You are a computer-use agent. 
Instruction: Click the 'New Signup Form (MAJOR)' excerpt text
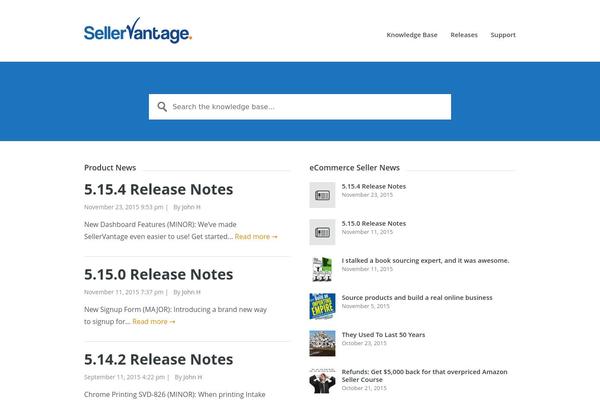click(x=175, y=315)
